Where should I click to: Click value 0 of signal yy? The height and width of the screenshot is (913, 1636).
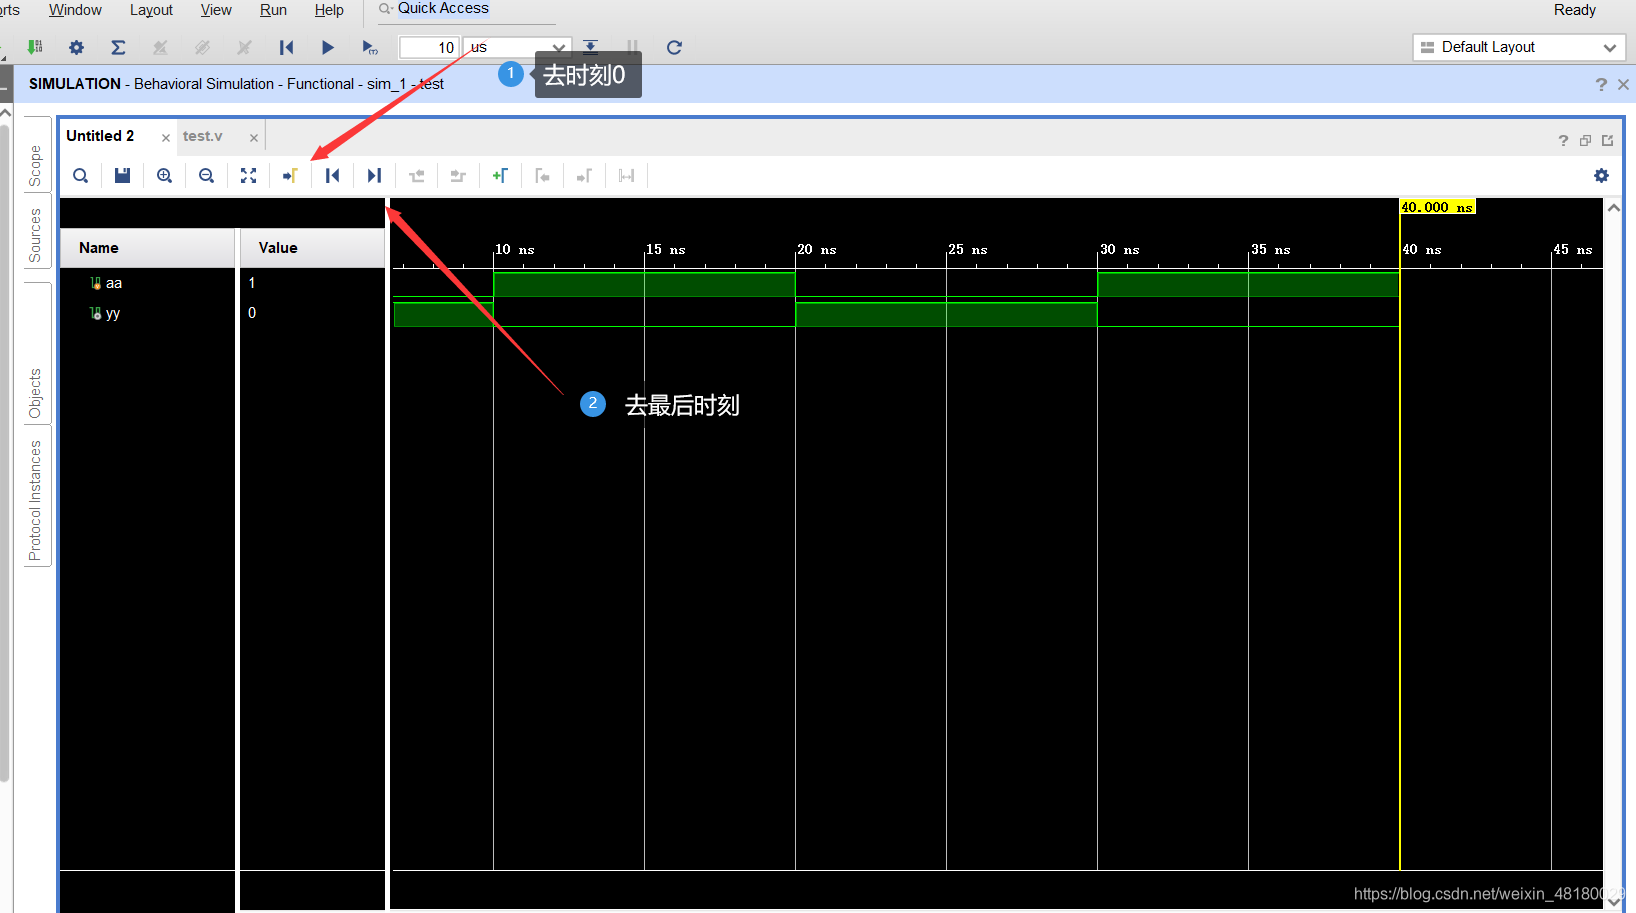(x=252, y=313)
